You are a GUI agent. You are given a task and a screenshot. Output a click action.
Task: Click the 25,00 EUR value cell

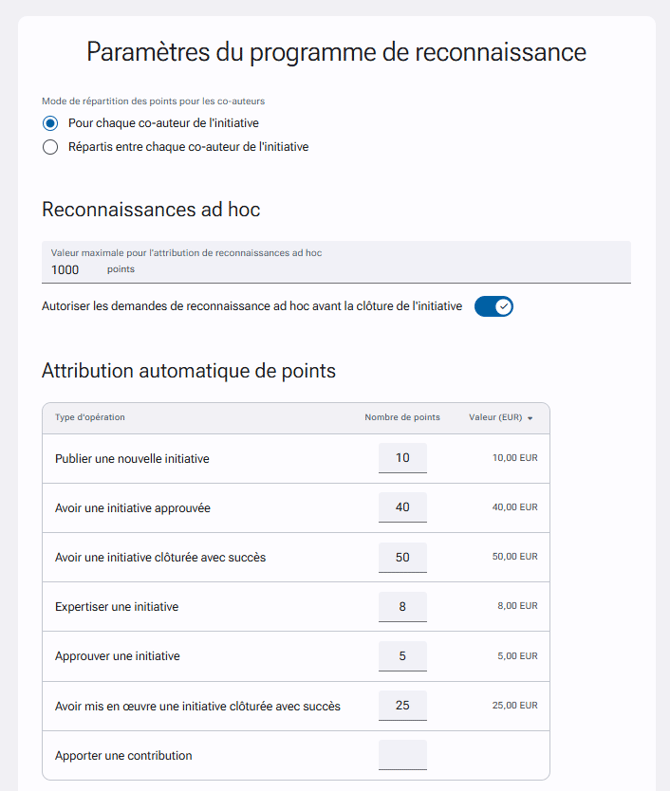coord(515,706)
